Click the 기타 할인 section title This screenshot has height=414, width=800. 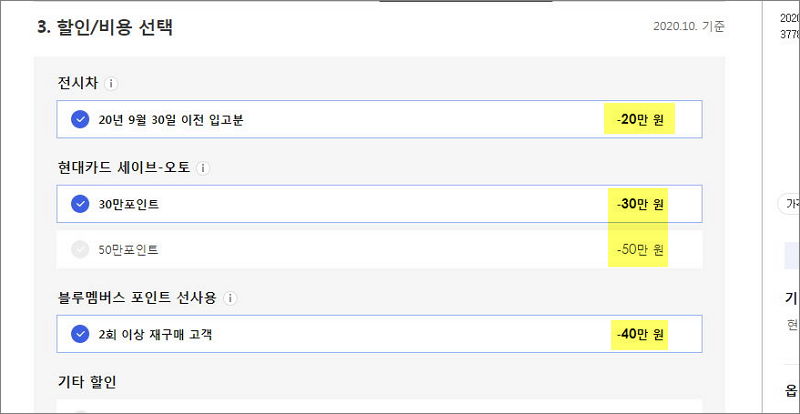[x=87, y=382]
